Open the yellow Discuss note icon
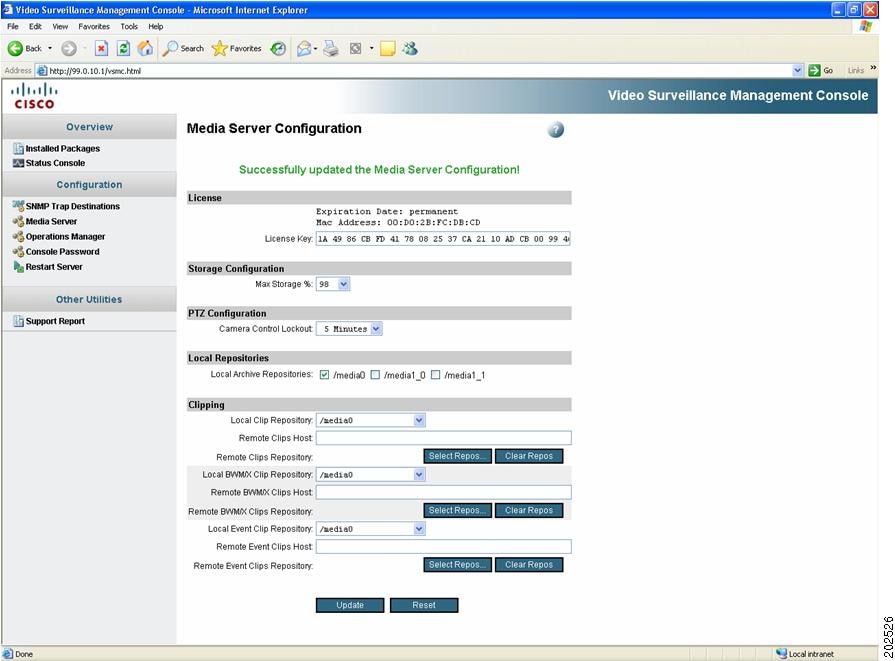Screen dimensions: 895x661 click(388, 49)
